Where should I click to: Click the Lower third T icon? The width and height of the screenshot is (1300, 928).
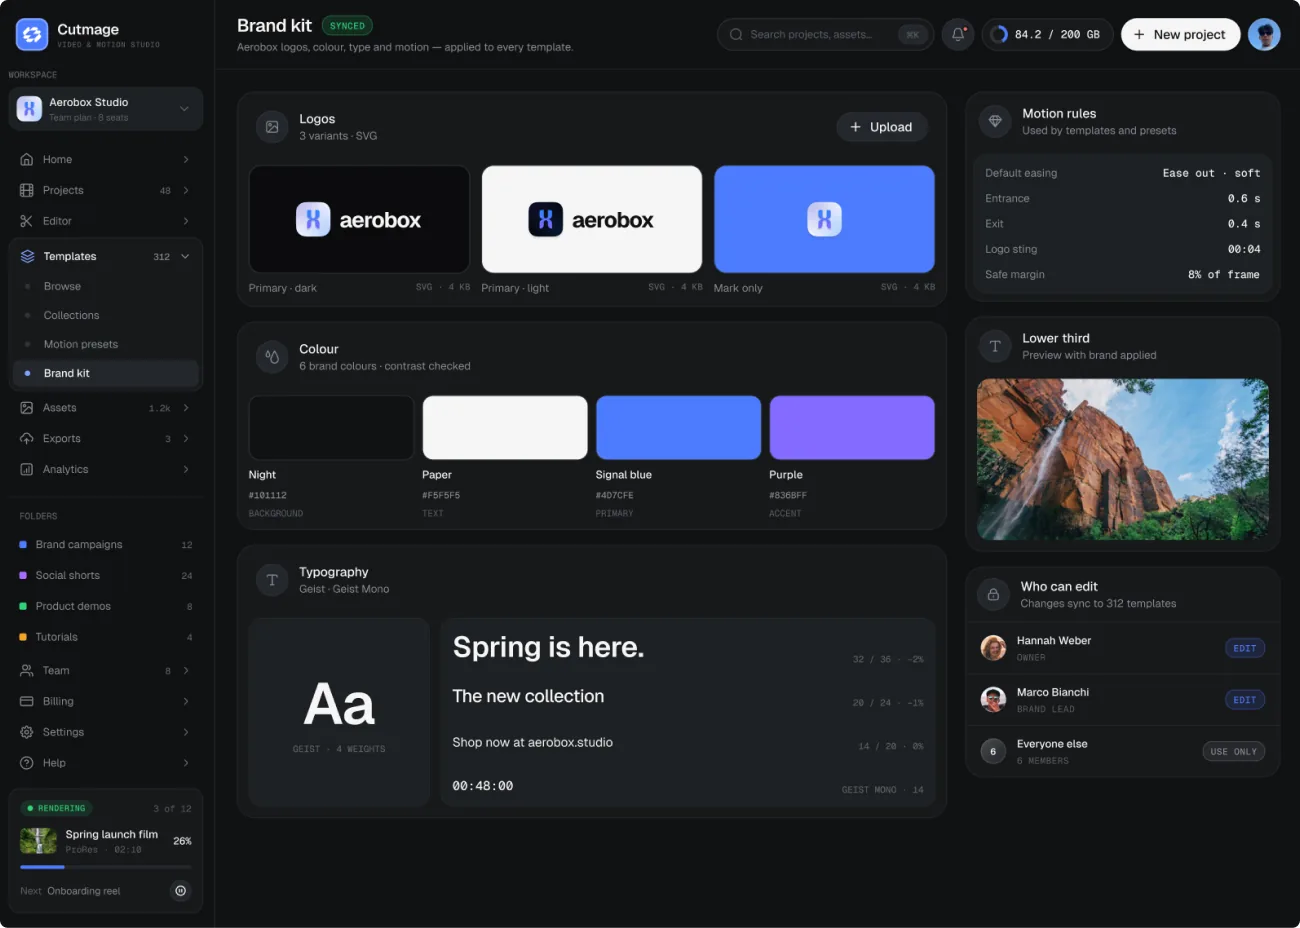pyautogui.click(x=995, y=346)
